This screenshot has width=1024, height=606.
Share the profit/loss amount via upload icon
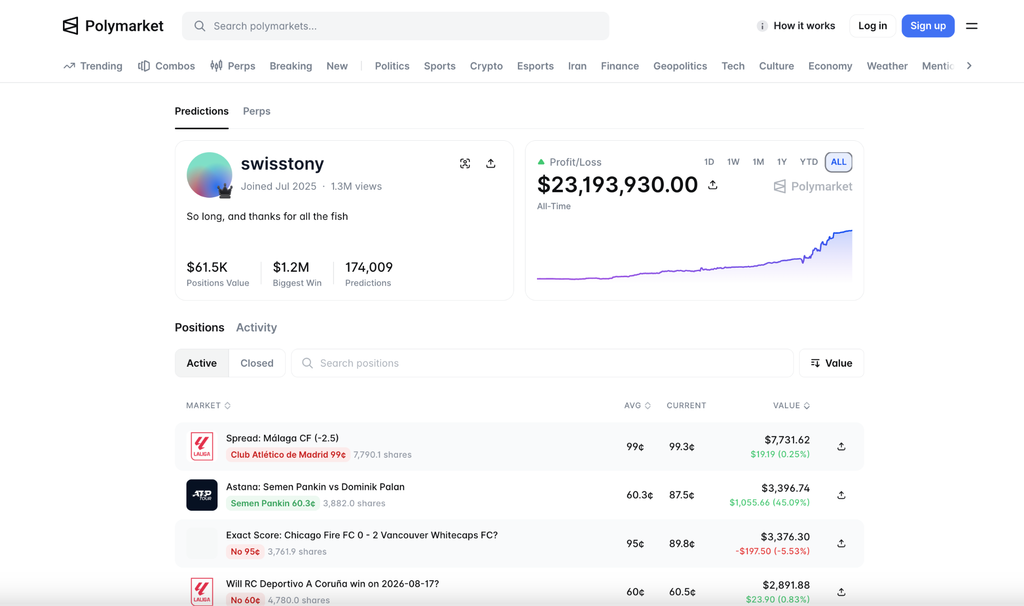tap(712, 185)
